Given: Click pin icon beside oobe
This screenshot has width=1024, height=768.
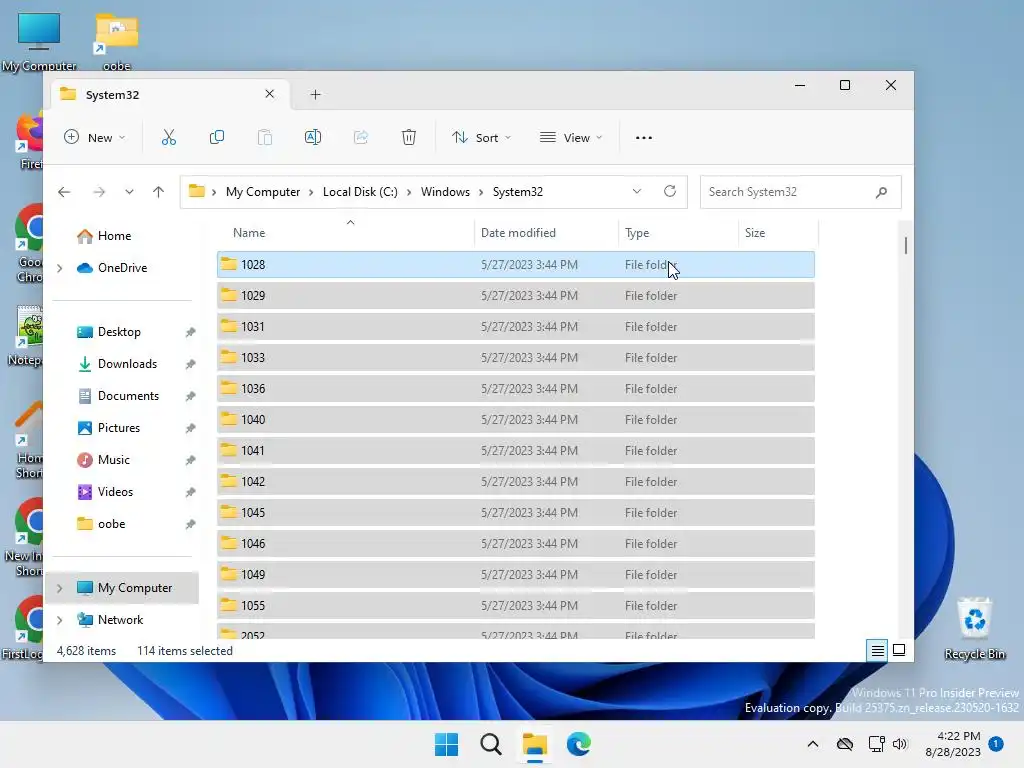Looking at the screenshot, I should pyautogui.click(x=190, y=524).
